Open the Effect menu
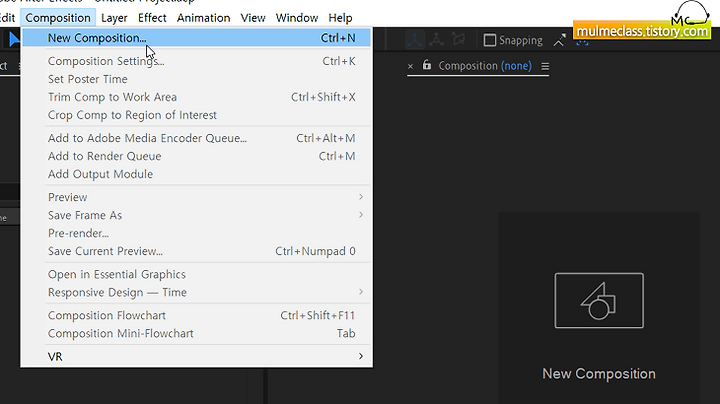 click(152, 18)
